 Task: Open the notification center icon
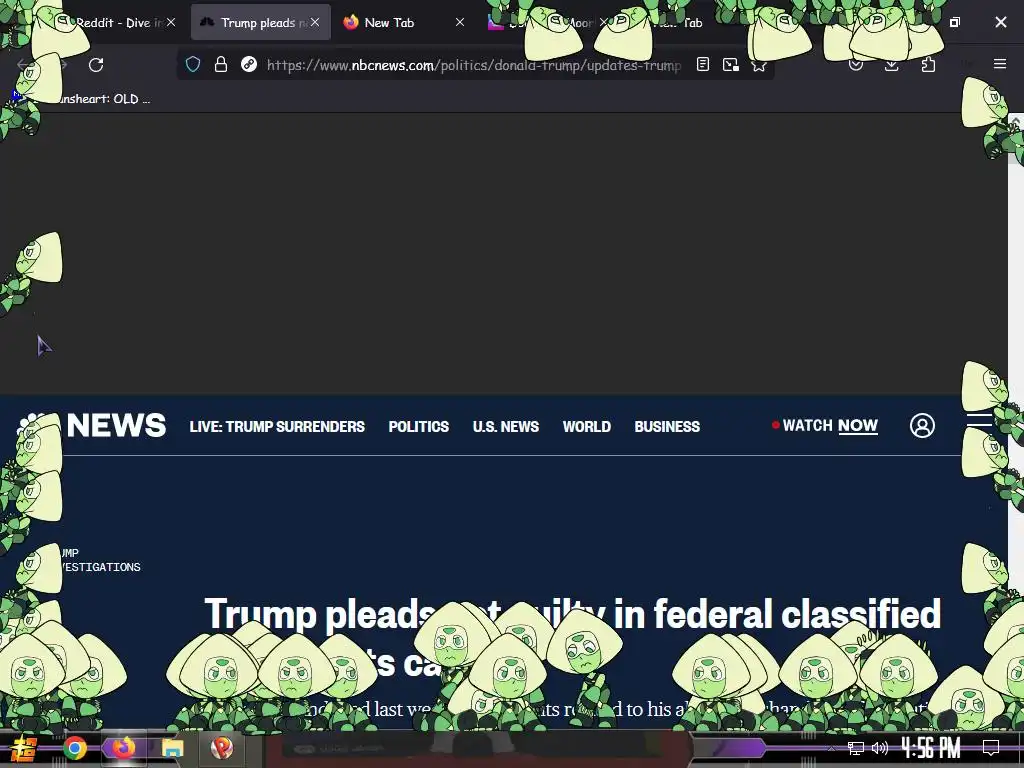[x=991, y=748]
